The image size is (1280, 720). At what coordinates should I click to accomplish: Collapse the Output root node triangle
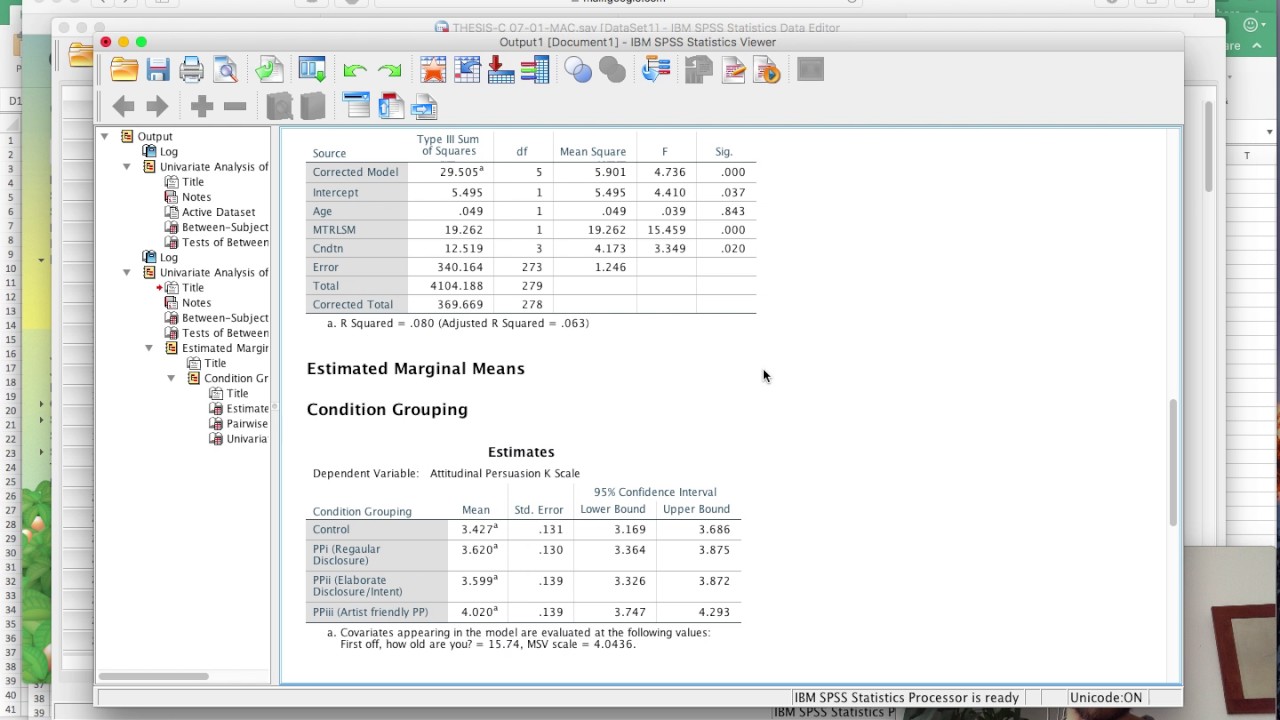[104, 136]
